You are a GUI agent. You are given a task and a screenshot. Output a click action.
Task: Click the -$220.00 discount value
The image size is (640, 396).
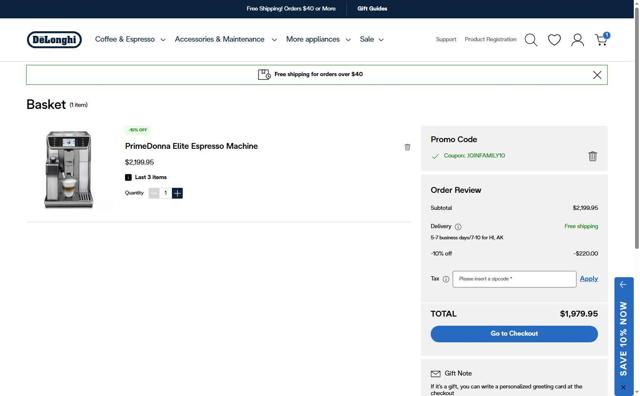click(585, 254)
